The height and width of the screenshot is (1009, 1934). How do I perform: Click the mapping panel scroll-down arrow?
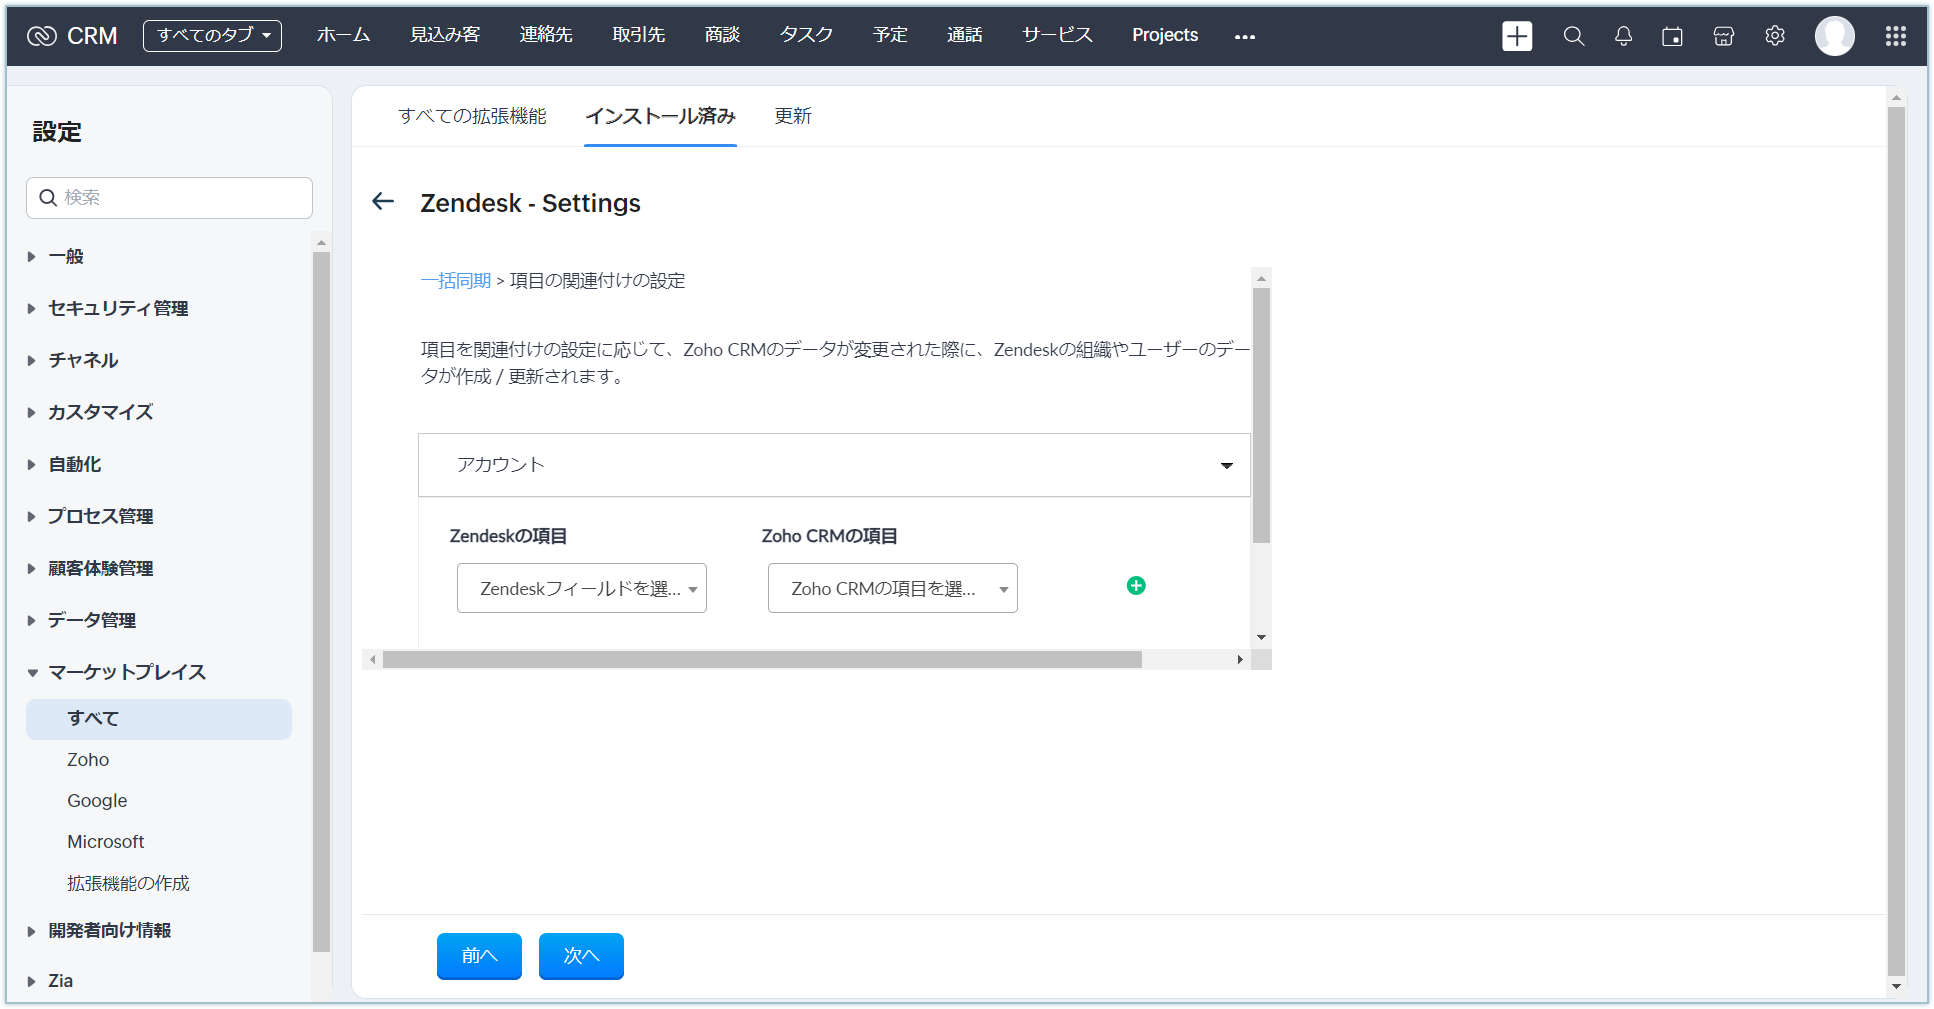coord(1261,638)
